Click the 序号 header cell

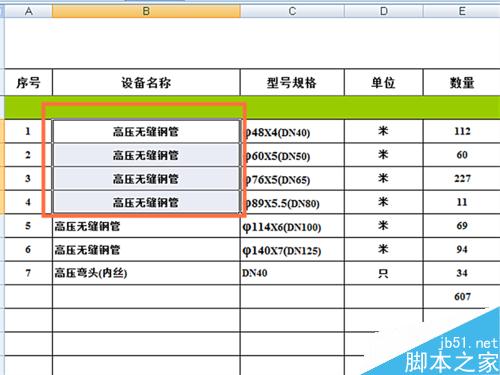(x=28, y=82)
